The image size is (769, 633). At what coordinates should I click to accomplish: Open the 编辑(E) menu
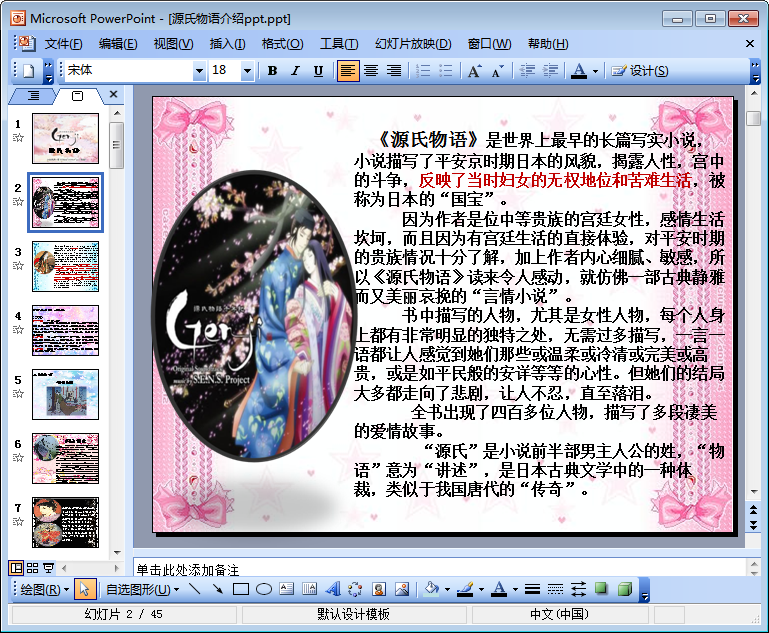(x=118, y=44)
